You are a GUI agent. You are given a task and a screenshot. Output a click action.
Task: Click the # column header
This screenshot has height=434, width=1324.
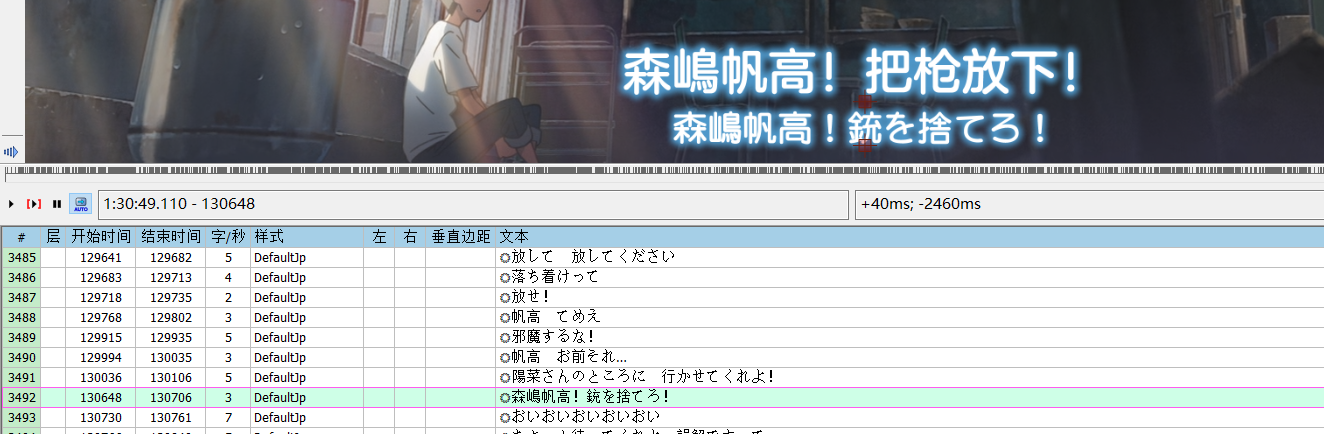tap(21, 237)
